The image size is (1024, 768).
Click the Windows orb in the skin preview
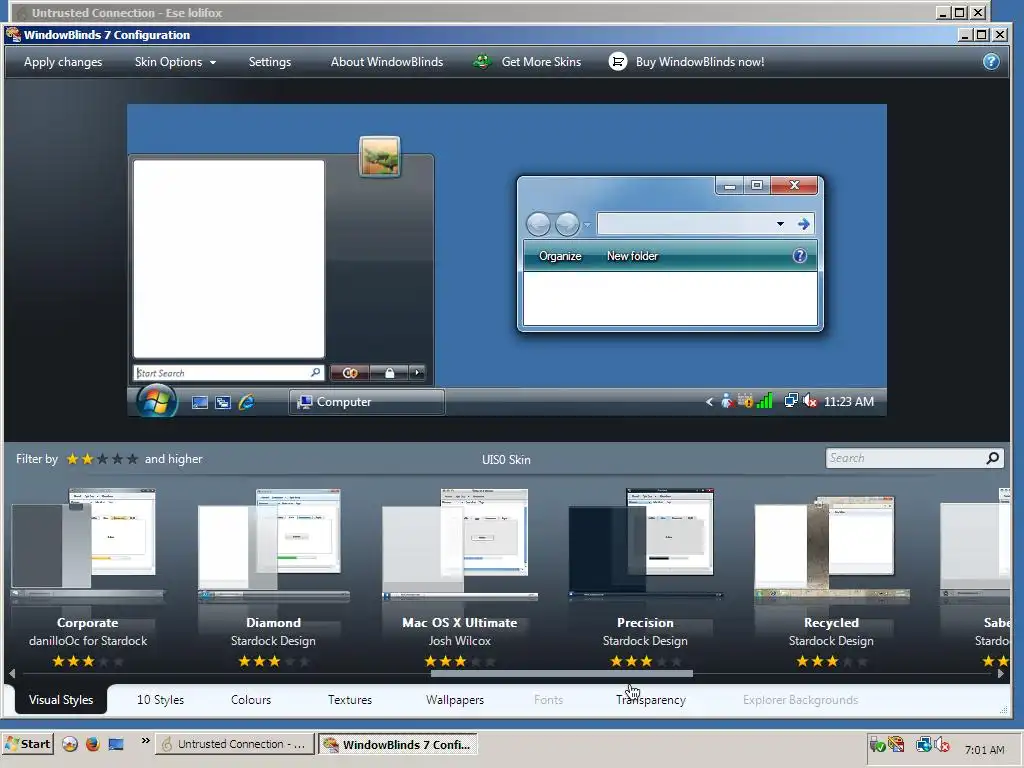(157, 400)
